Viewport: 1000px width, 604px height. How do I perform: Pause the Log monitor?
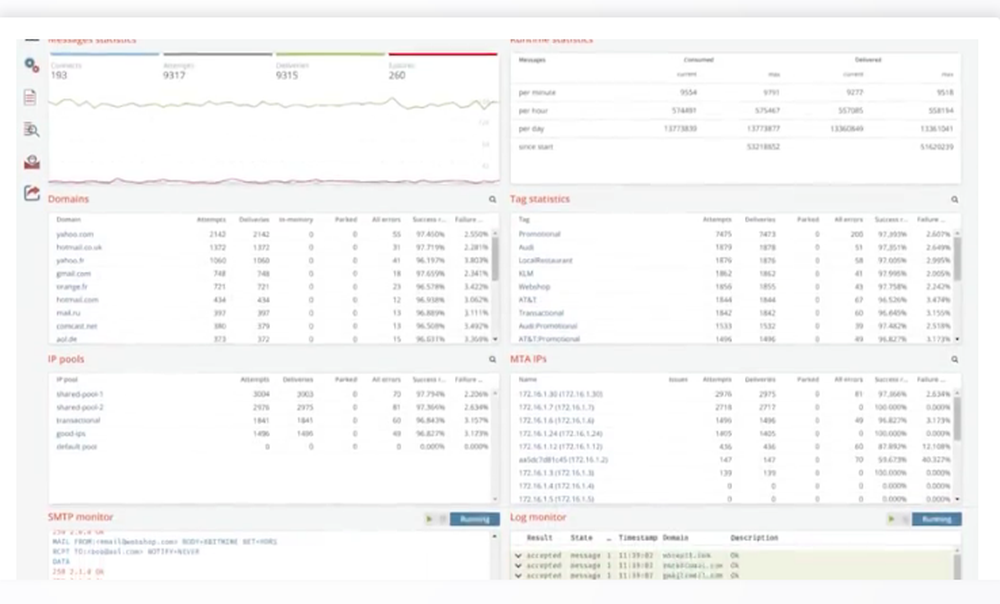coord(904,519)
